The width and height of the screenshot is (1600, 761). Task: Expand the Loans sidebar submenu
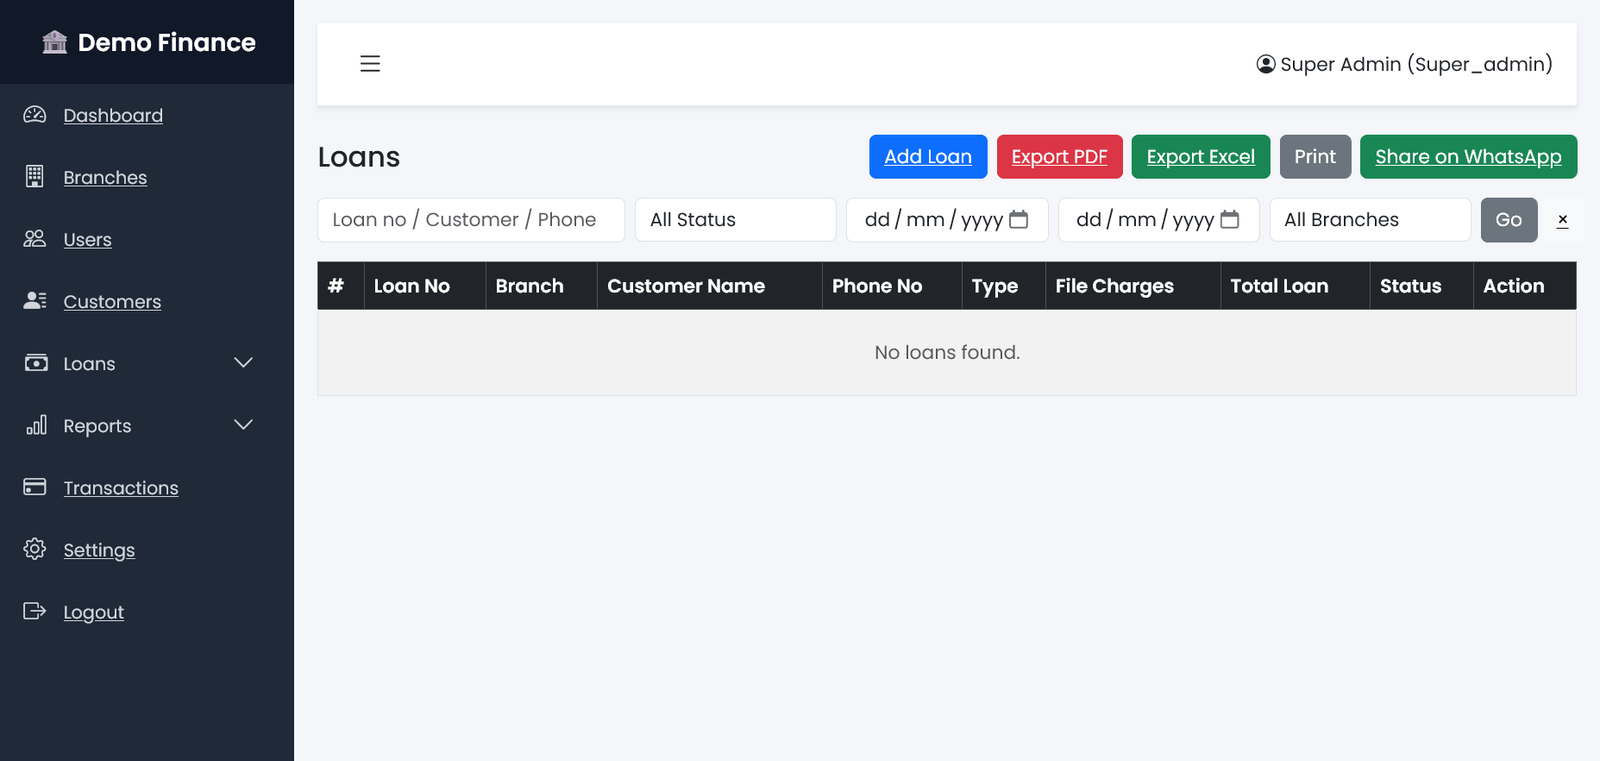(x=243, y=363)
